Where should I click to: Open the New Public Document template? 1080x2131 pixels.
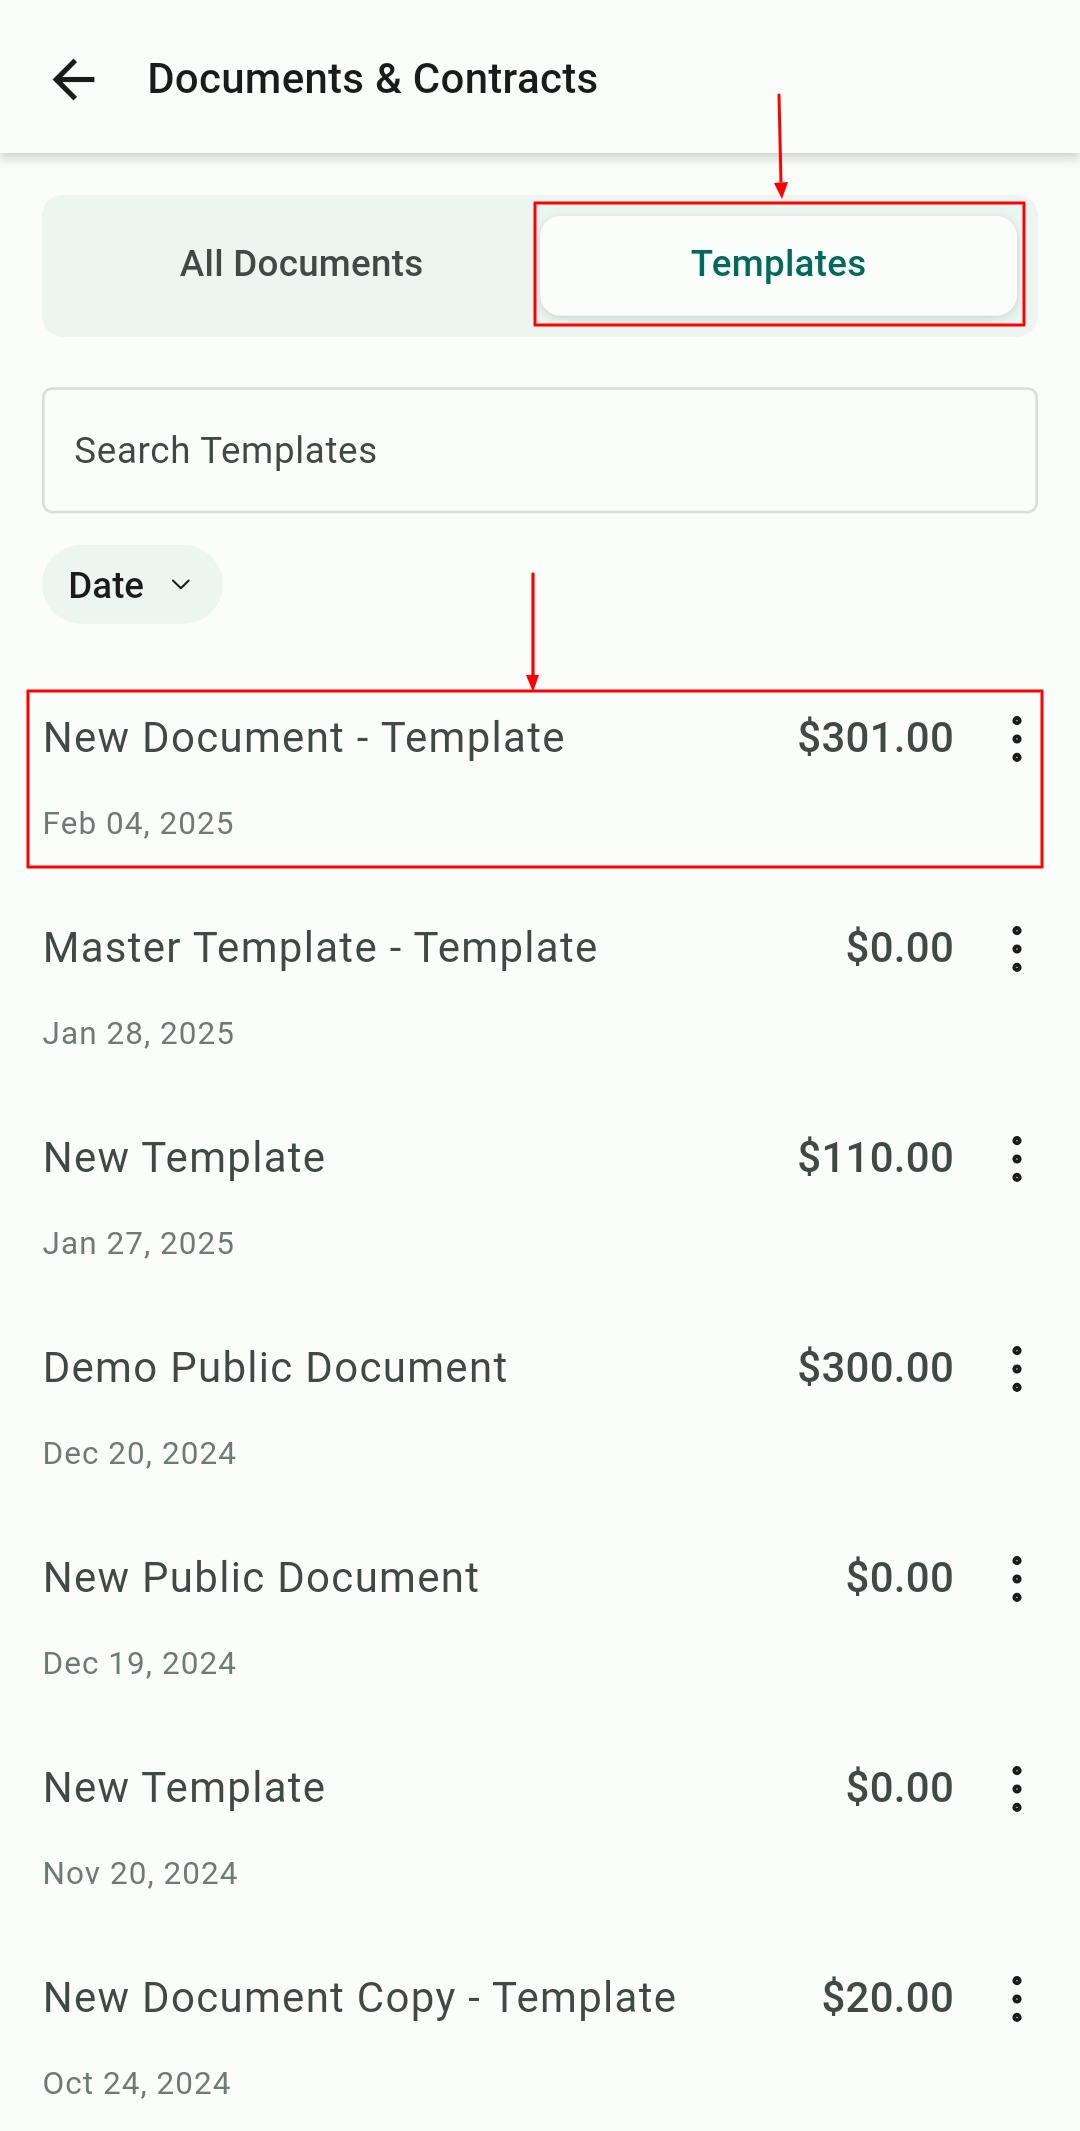(261, 1579)
